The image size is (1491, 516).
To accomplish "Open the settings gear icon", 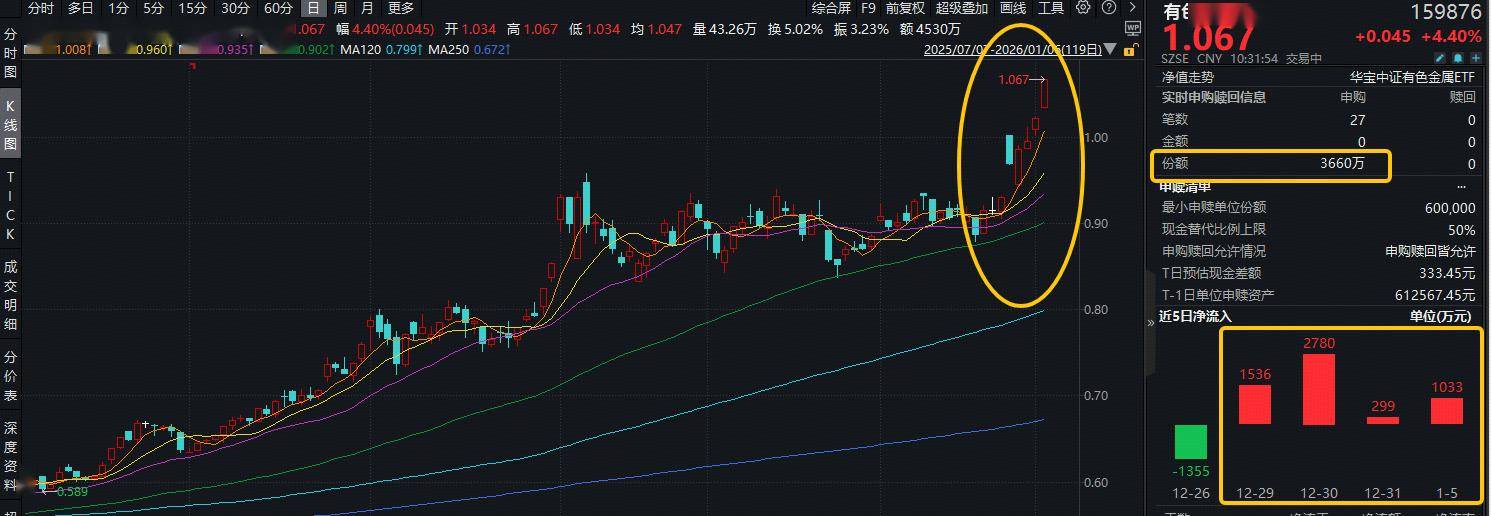I will 1083,8.
